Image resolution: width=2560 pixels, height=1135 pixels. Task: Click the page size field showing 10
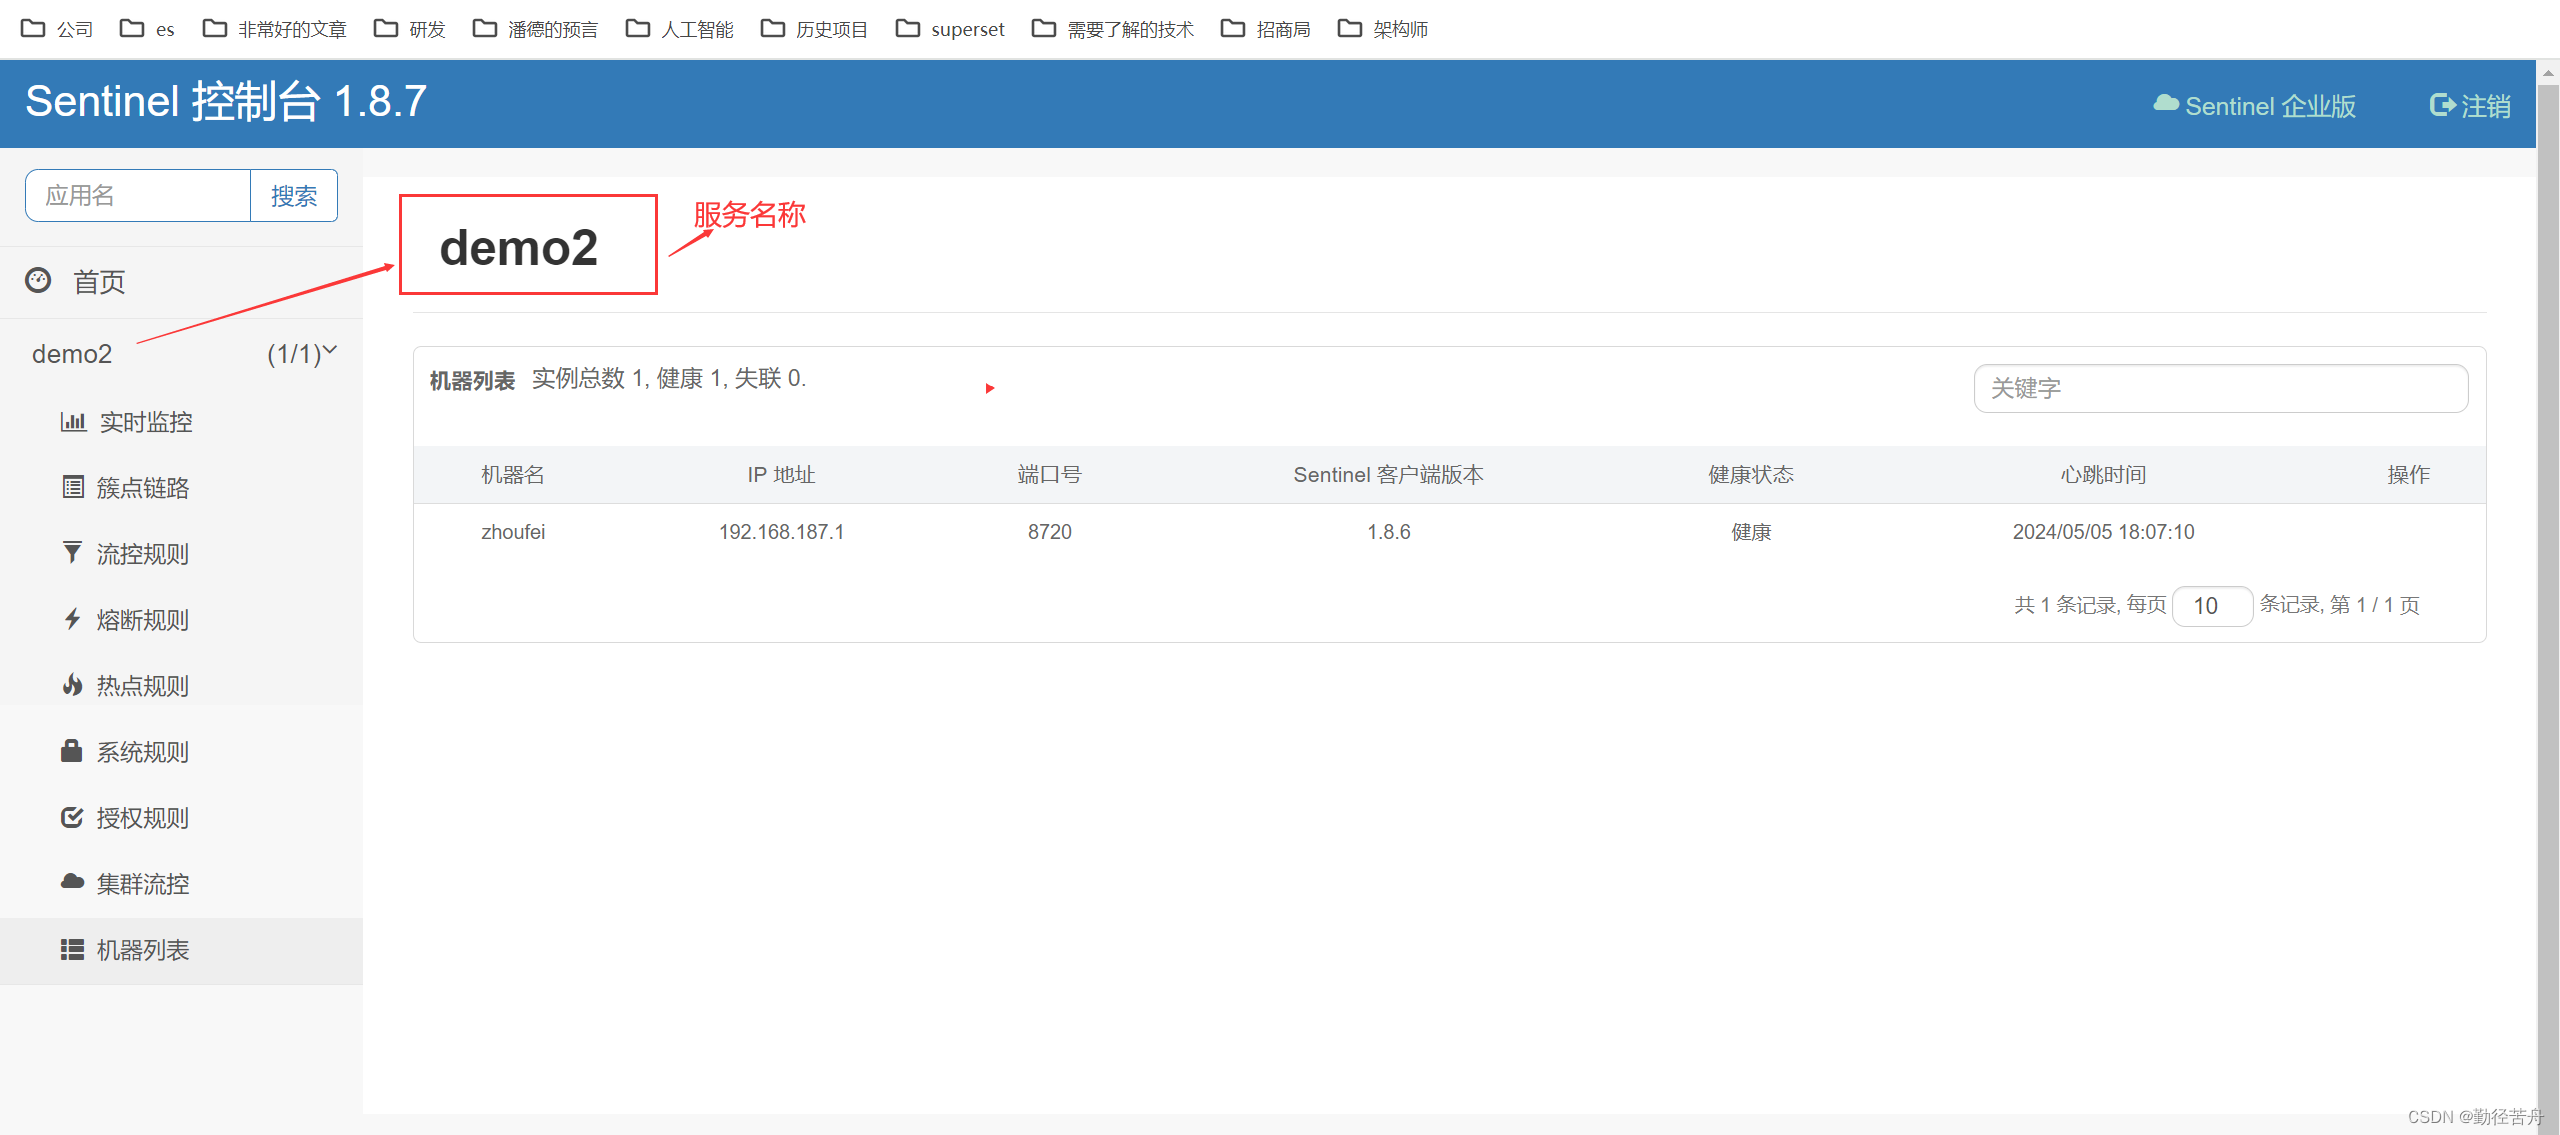click(x=2211, y=606)
